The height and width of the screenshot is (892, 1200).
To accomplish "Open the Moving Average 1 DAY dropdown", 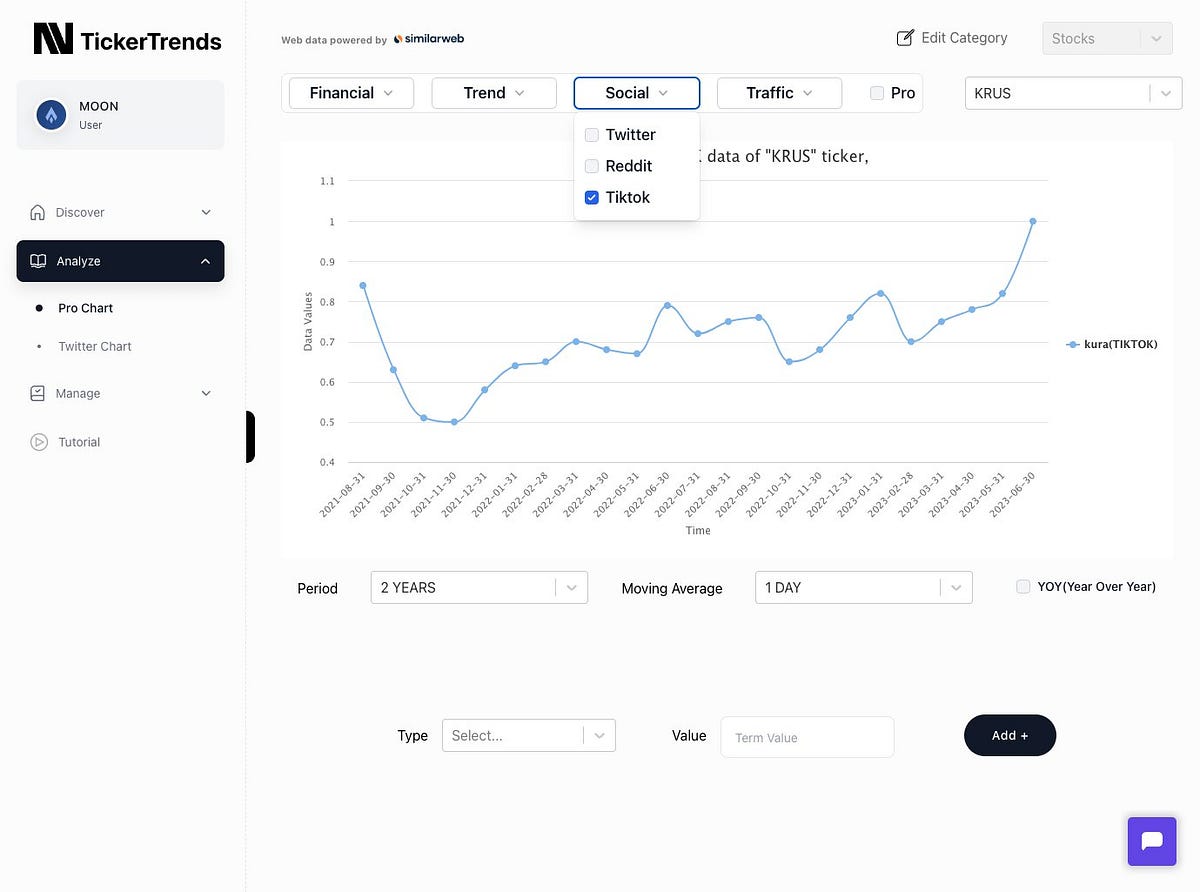I will coord(862,587).
